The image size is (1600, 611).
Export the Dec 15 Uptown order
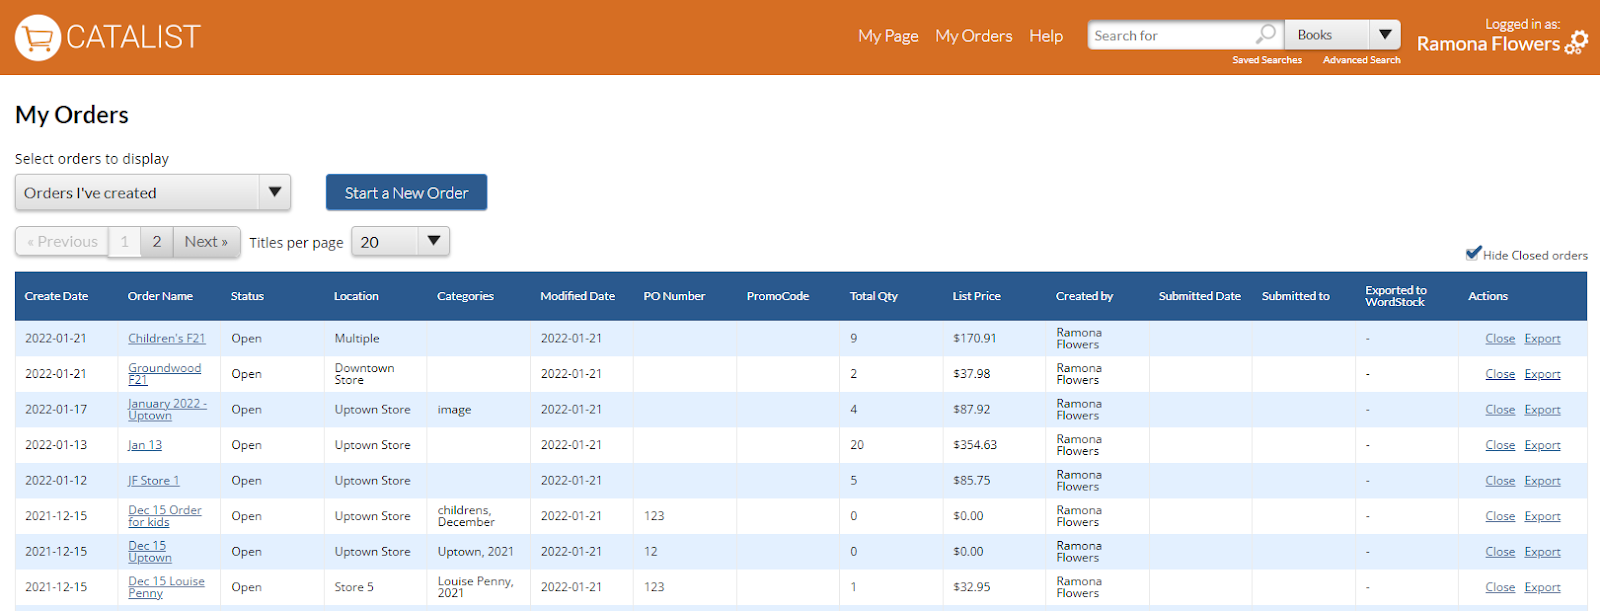point(1542,552)
